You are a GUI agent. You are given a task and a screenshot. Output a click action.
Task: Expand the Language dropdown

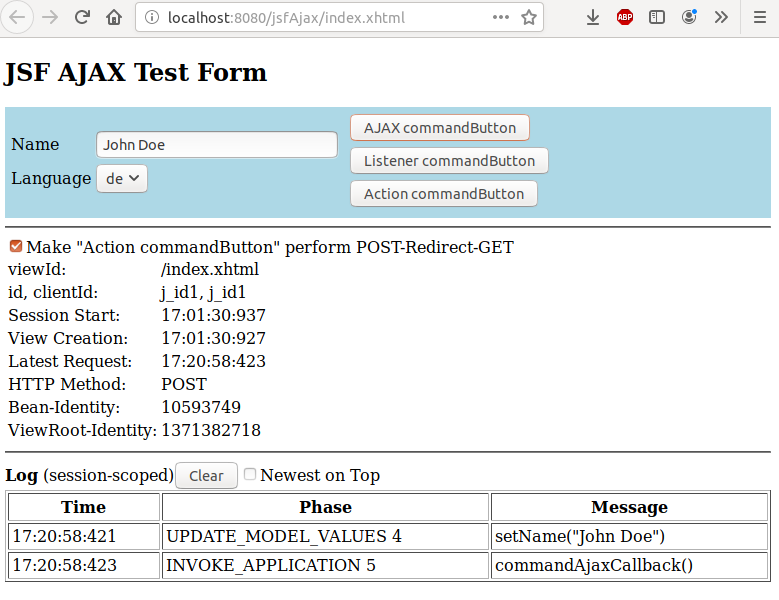[122, 178]
